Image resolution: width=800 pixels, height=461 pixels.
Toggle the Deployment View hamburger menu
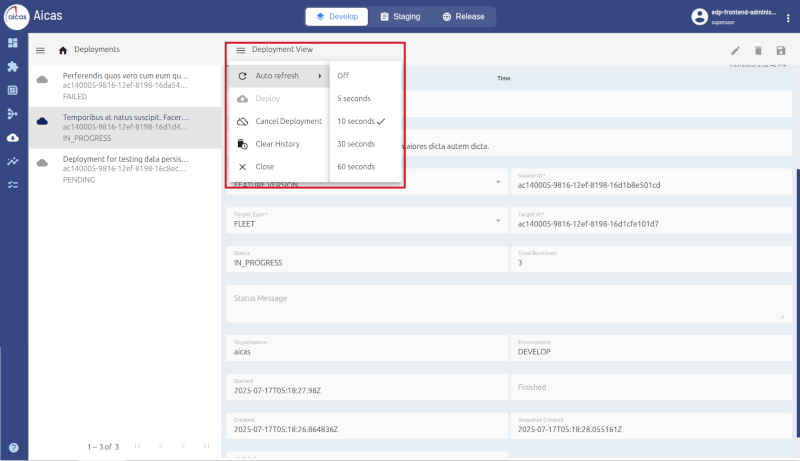pyautogui.click(x=240, y=50)
